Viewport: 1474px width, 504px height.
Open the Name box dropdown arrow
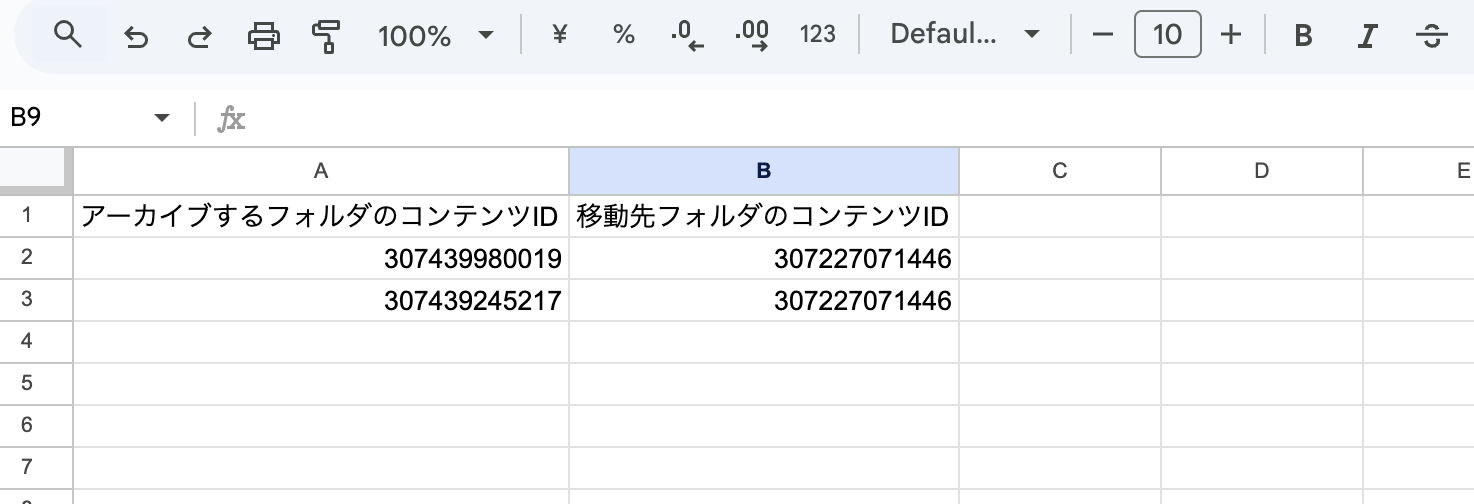(162, 118)
